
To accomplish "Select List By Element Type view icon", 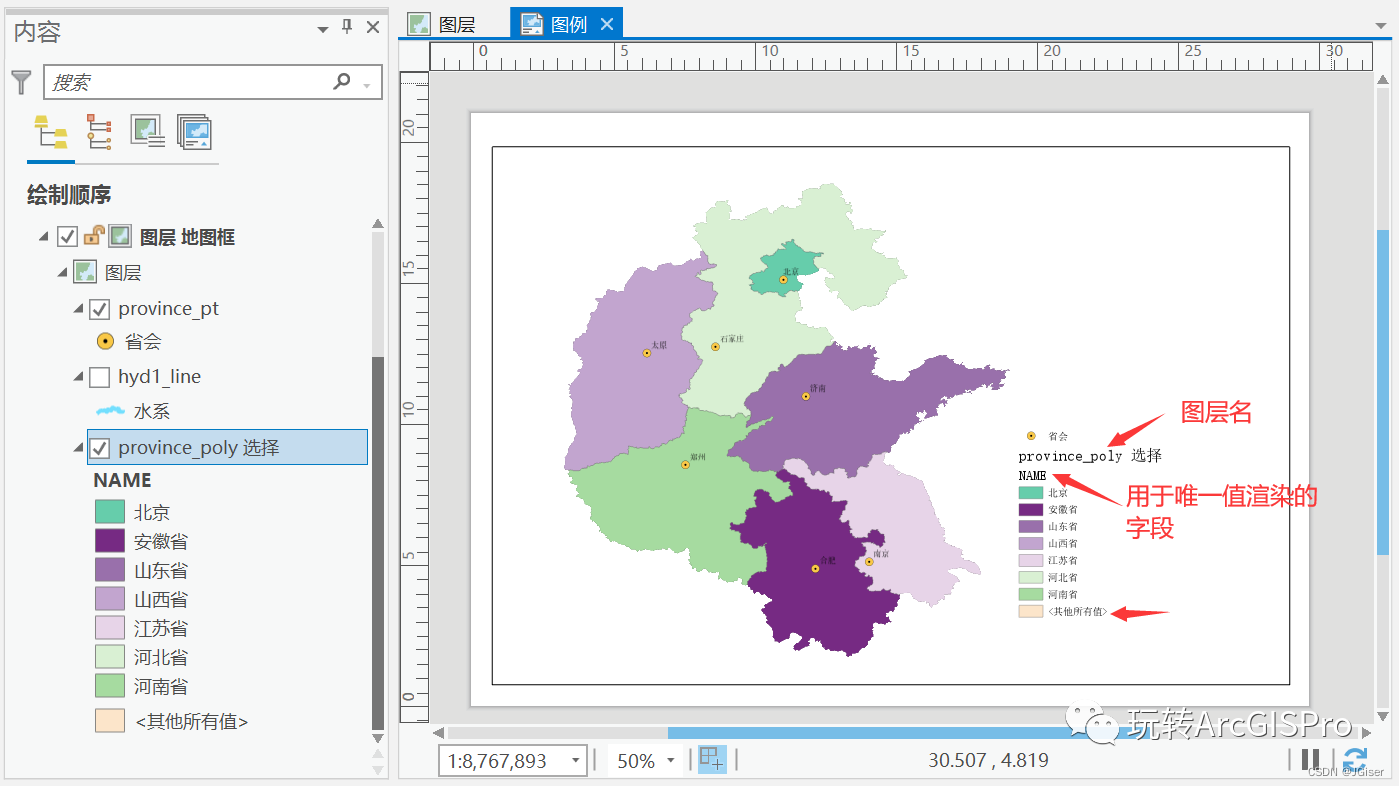I will [x=98, y=132].
